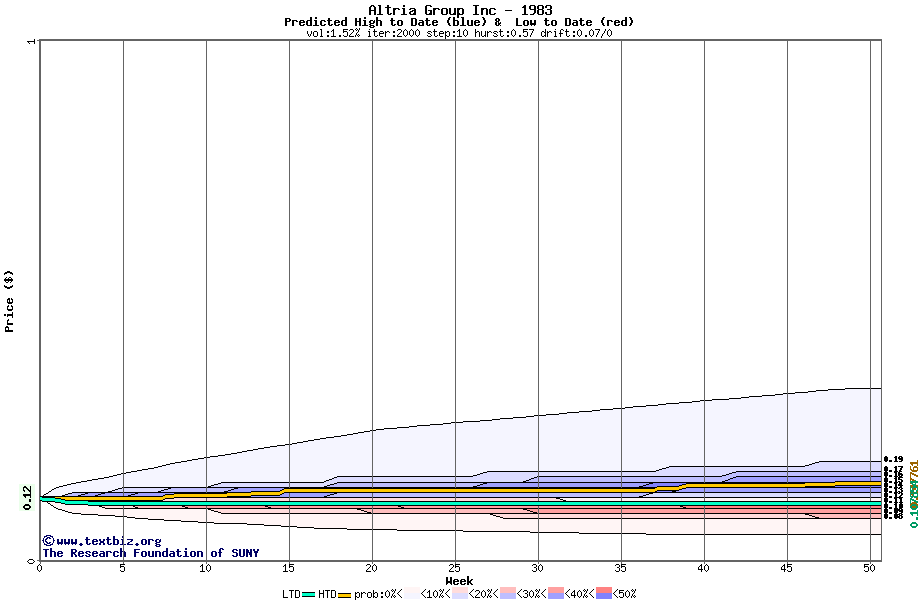
Task: Click the 'drift:0.07/0' parameter text
Action: pos(576,33)
